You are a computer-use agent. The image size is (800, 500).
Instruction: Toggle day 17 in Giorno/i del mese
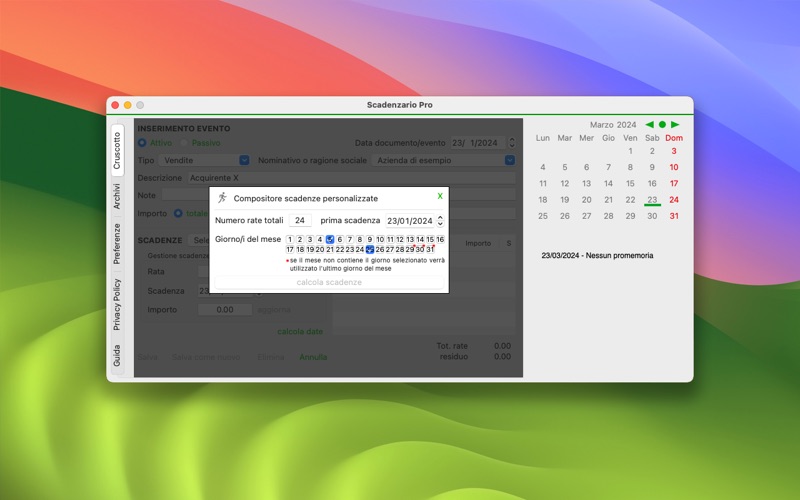(290, 249)
